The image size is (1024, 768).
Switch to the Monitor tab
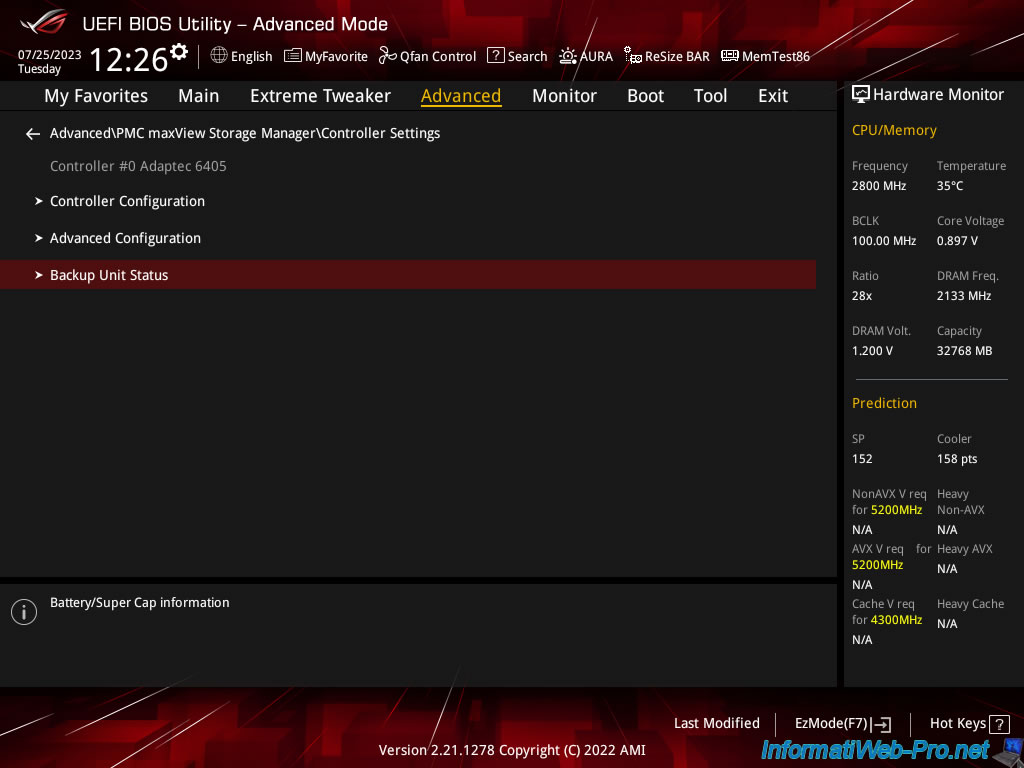pos(564,96)
